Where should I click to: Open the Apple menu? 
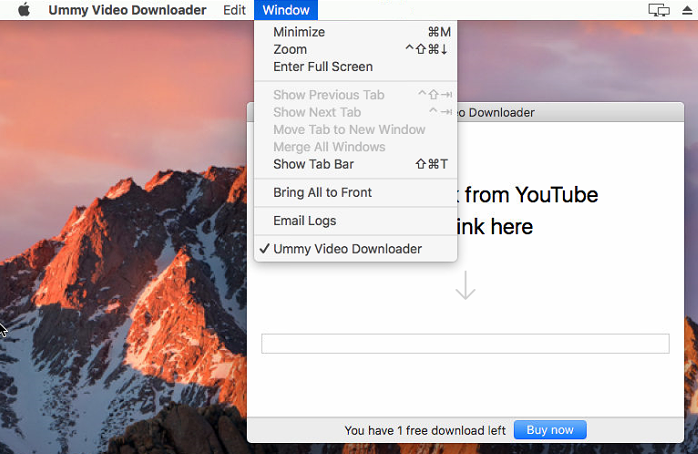24,10
